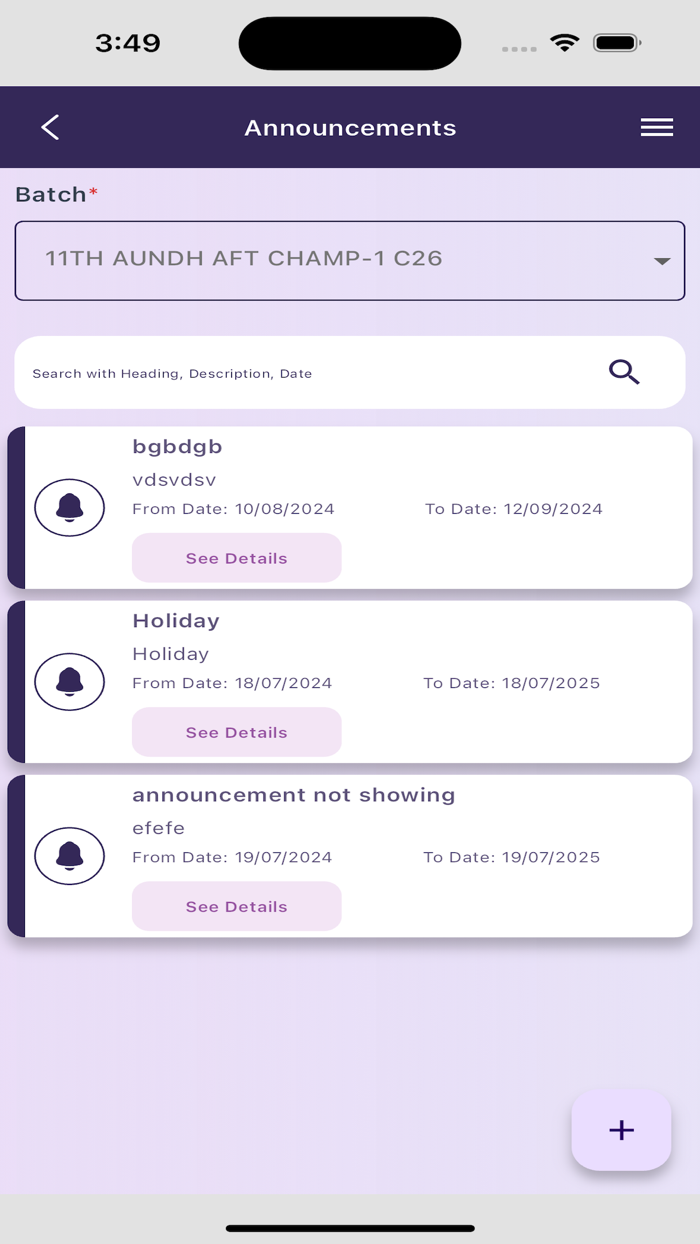This screenshot has height=1244, width=700.
Task: Select the efefe description text
Action: tap(158, 828)
